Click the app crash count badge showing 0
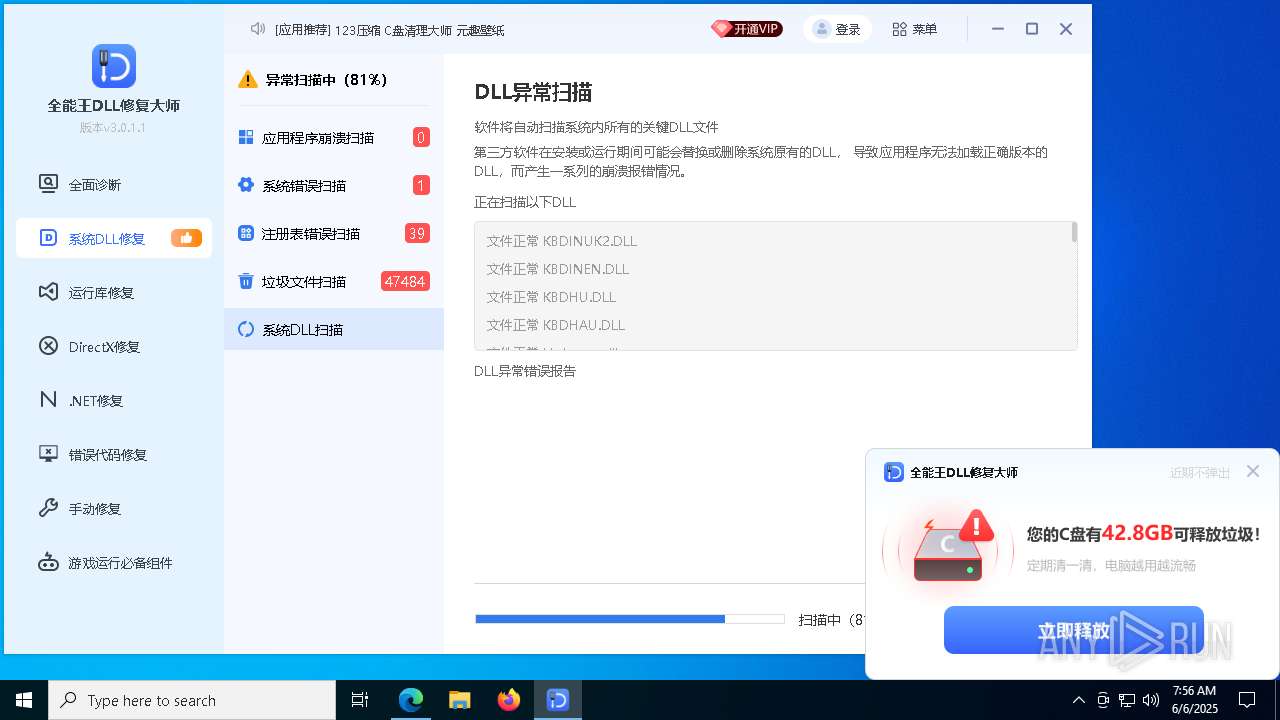 [421, 137]
